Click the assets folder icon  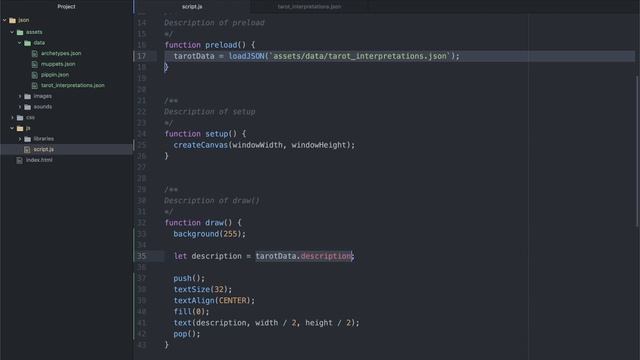tap(20, 32)
